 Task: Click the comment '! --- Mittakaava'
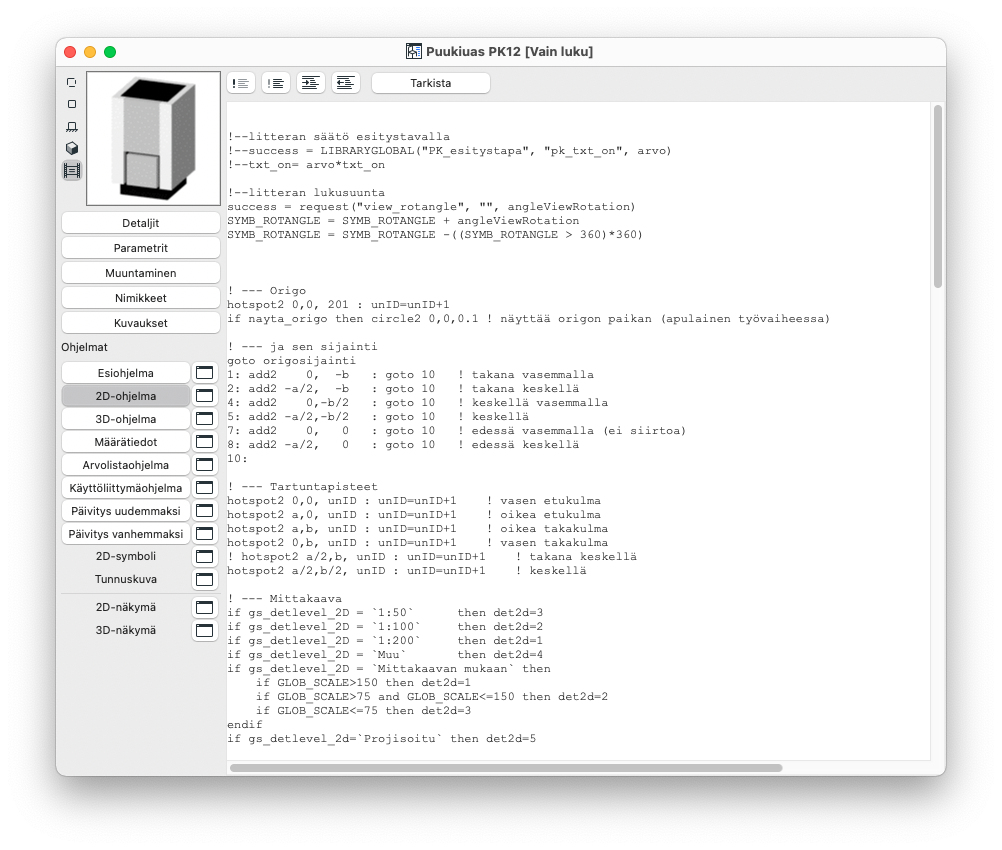click(x=284, y=599)
